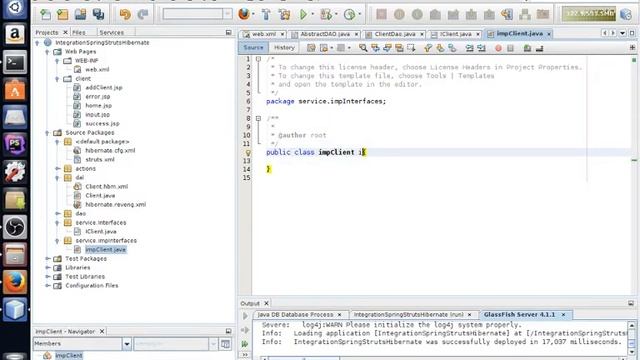Viewport: 640px width, 360px height.
Task: Click the red Start Macro Recording icon
Action: click(x=498, y=48)
